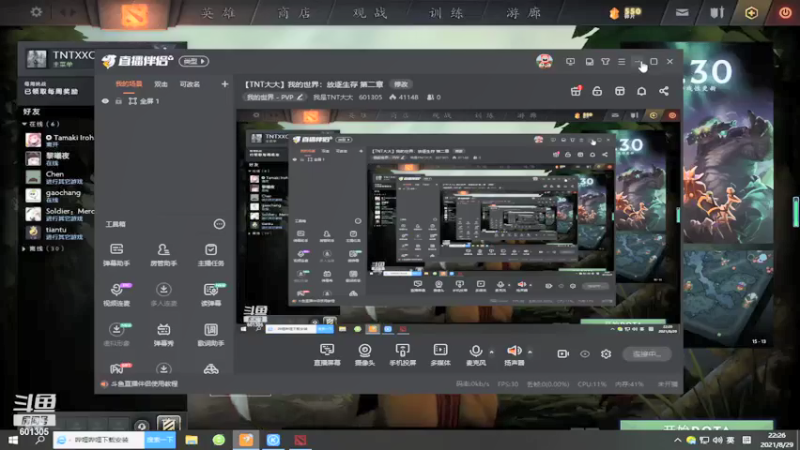Screen dimensions: 800x450
Task: Expand speaker options arrow
Action: [x=530, y=352]
